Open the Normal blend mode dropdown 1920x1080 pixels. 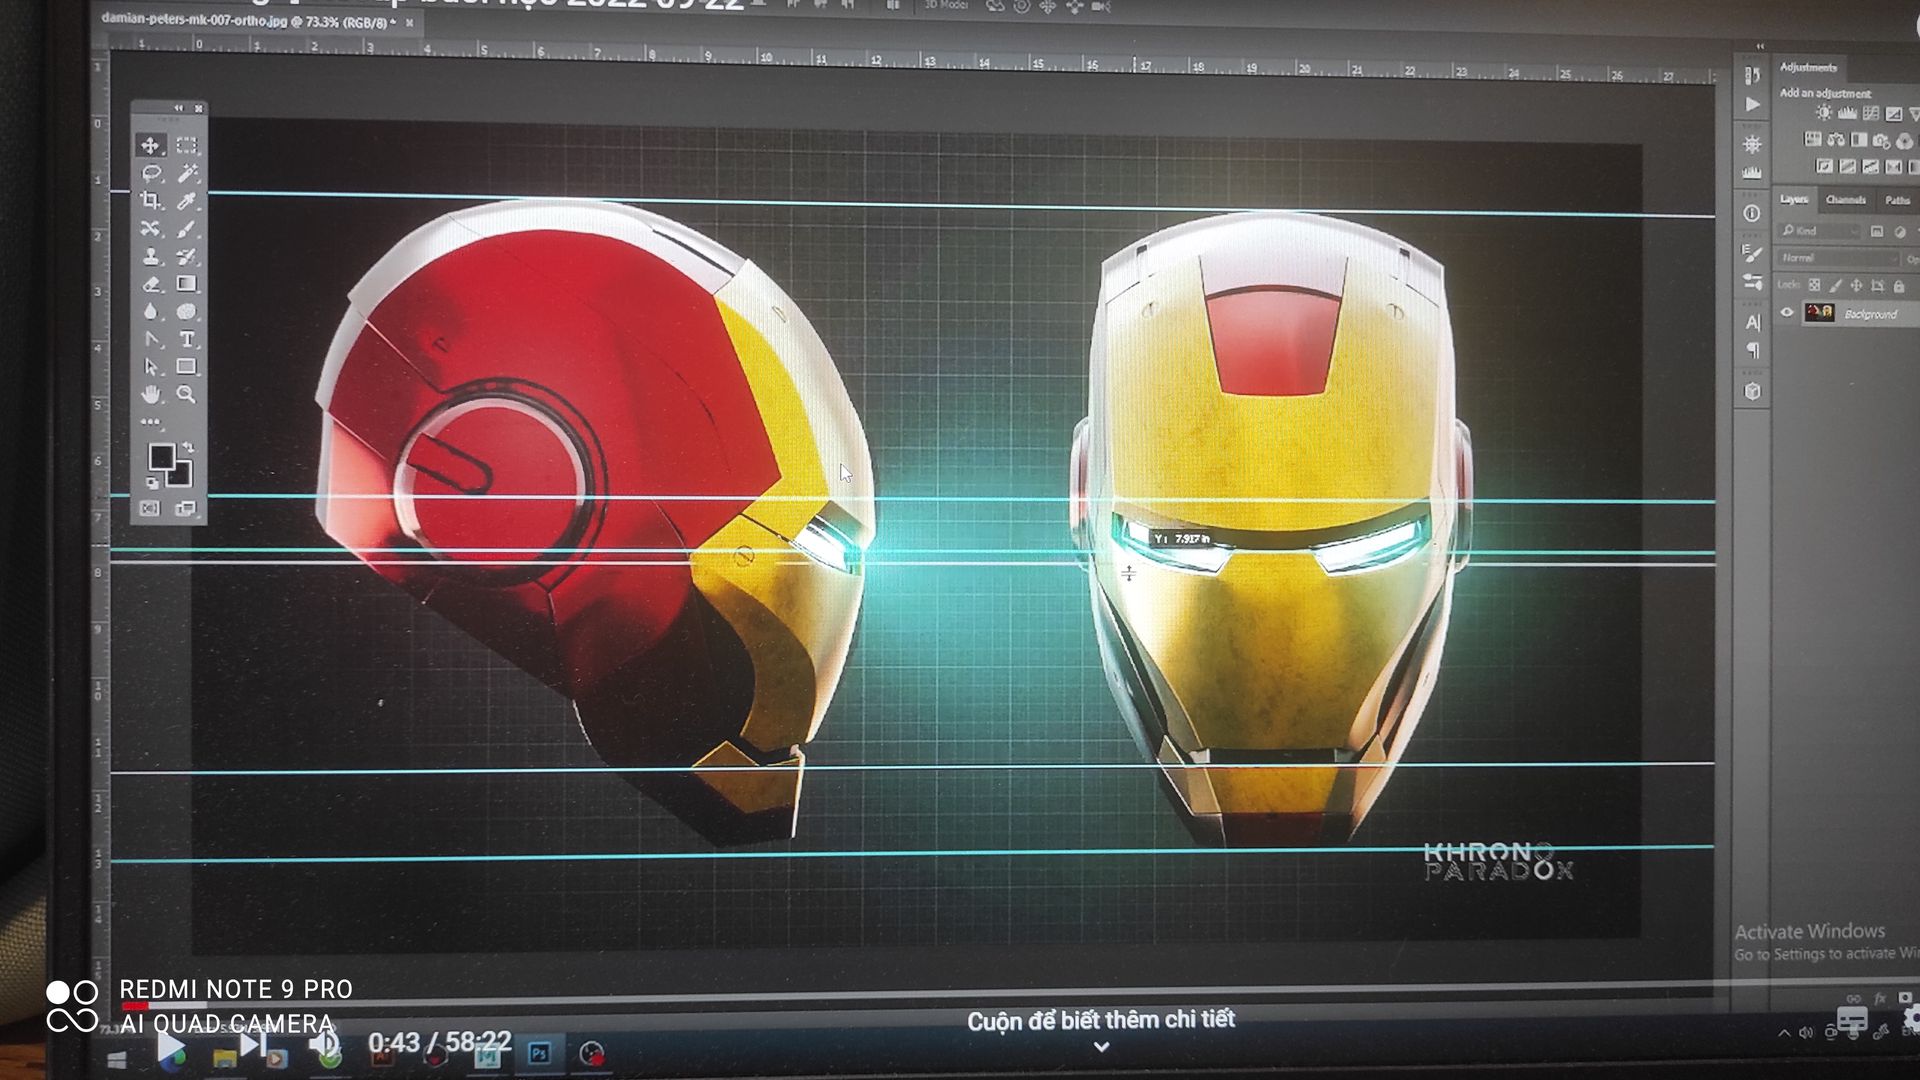point(1838,258)
